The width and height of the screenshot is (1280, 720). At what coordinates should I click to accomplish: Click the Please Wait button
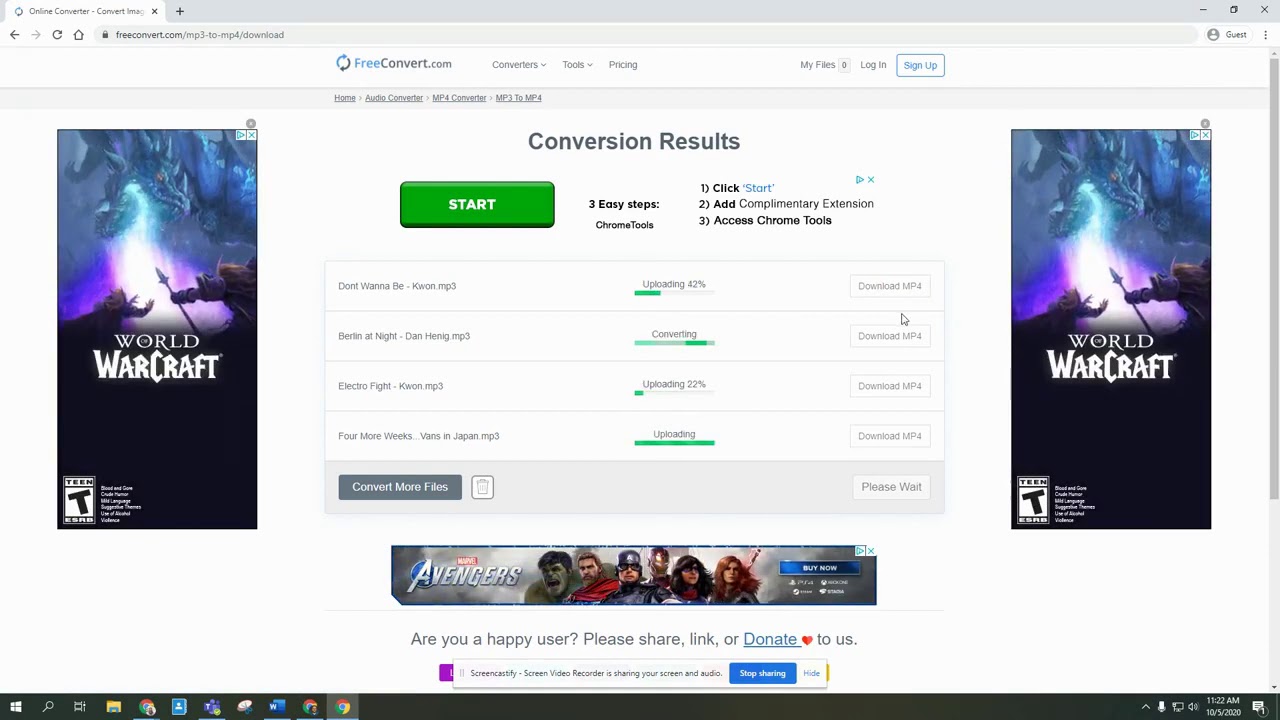click(x=891, y=487)
